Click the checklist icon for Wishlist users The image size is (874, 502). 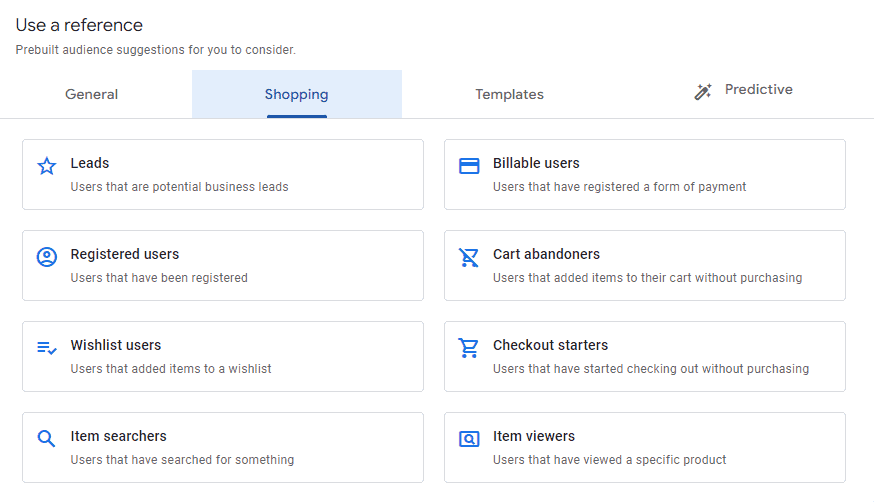click(x=47, y=348)
